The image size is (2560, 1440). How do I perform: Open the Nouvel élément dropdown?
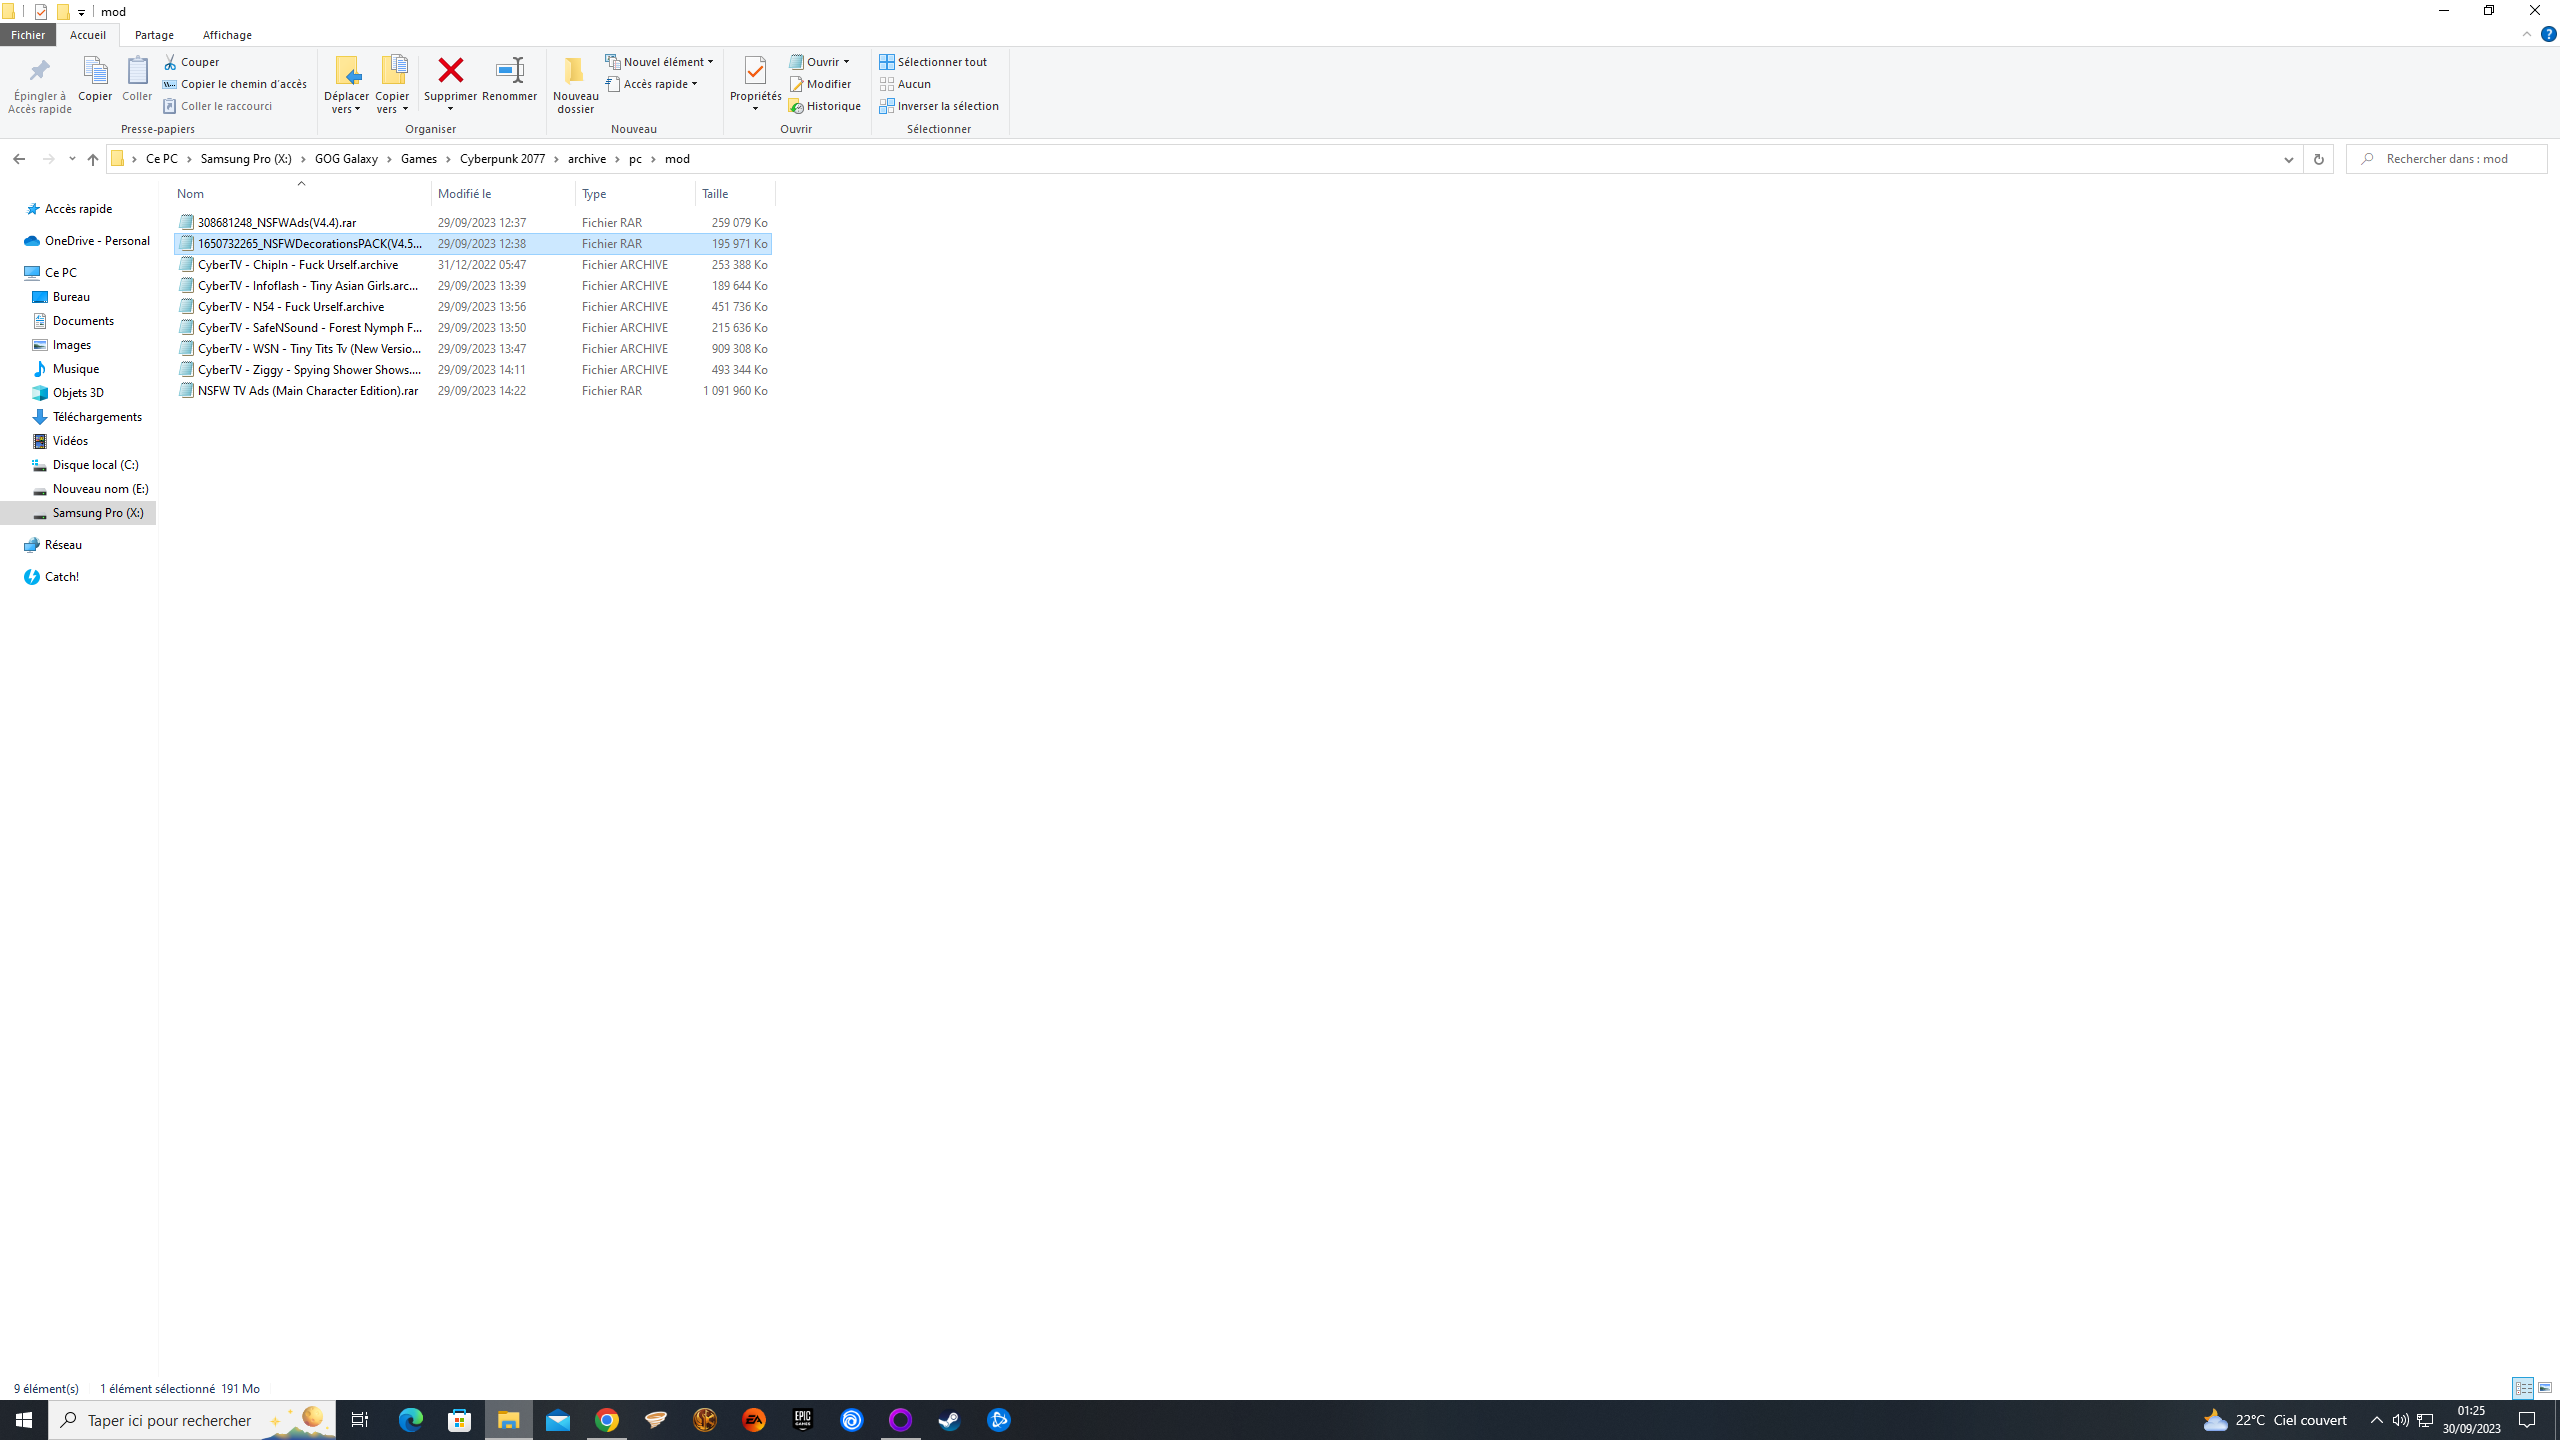coord(660,62)
